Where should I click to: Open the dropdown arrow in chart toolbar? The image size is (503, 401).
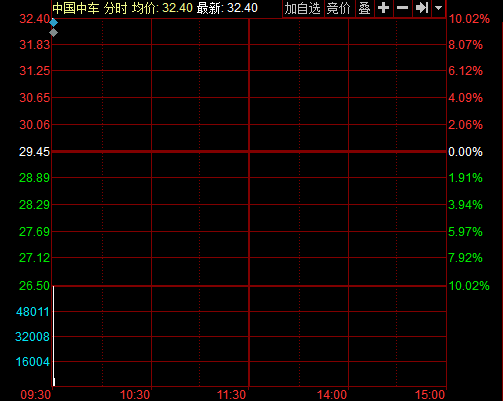[439, 8]
